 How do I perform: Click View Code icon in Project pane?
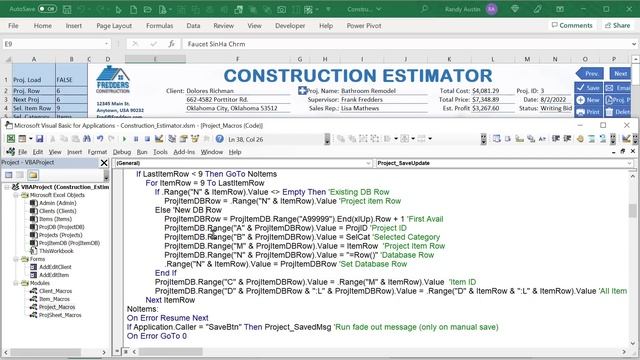9,175
